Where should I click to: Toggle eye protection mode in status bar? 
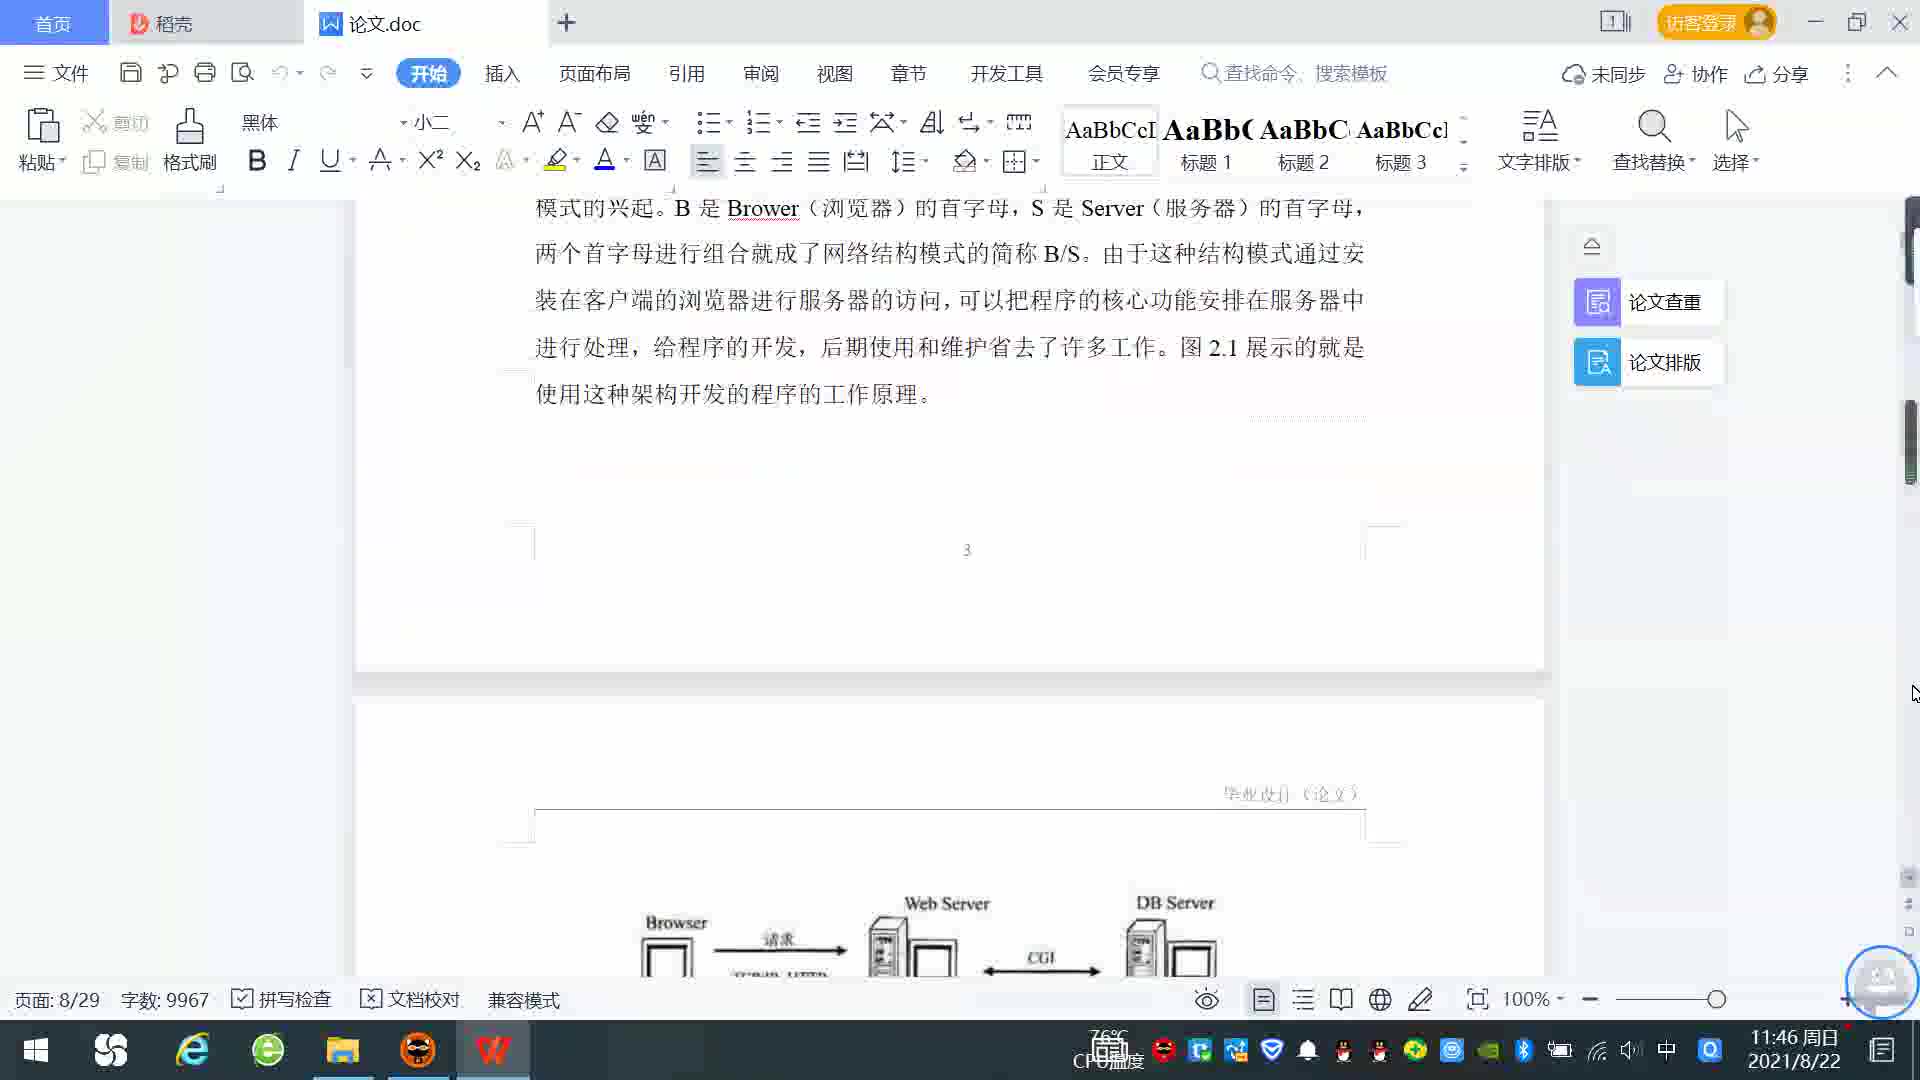click(1207, 999)
